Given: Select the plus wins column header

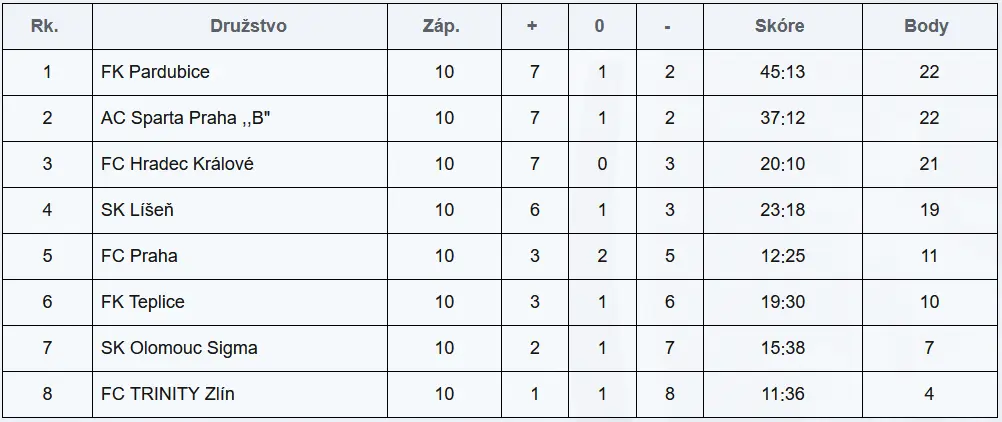Looking at the screenshot, I should tap(532, 26).
